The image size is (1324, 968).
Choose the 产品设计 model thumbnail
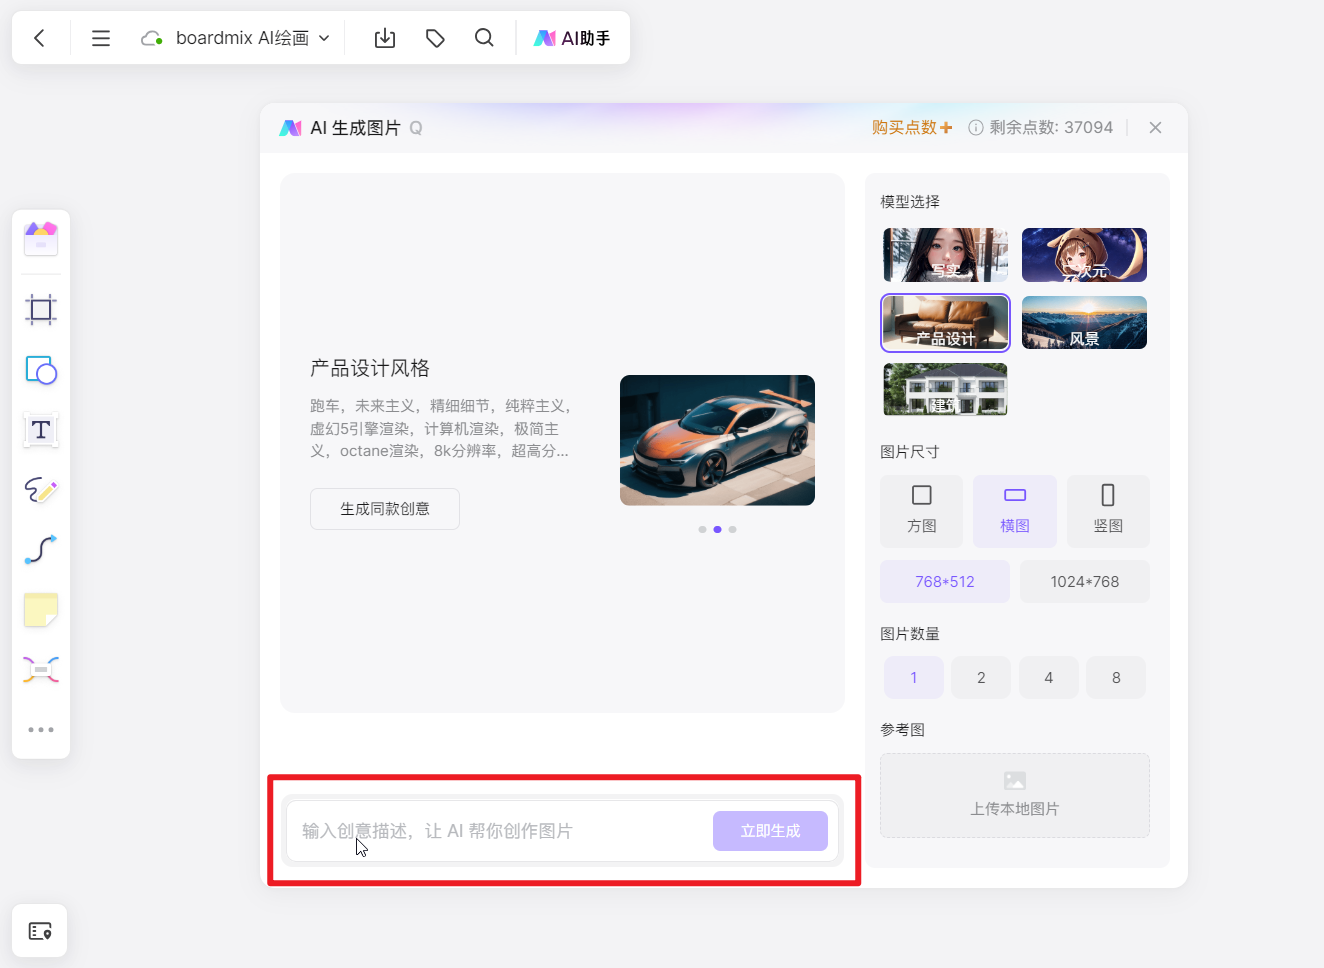click(946, 323)
